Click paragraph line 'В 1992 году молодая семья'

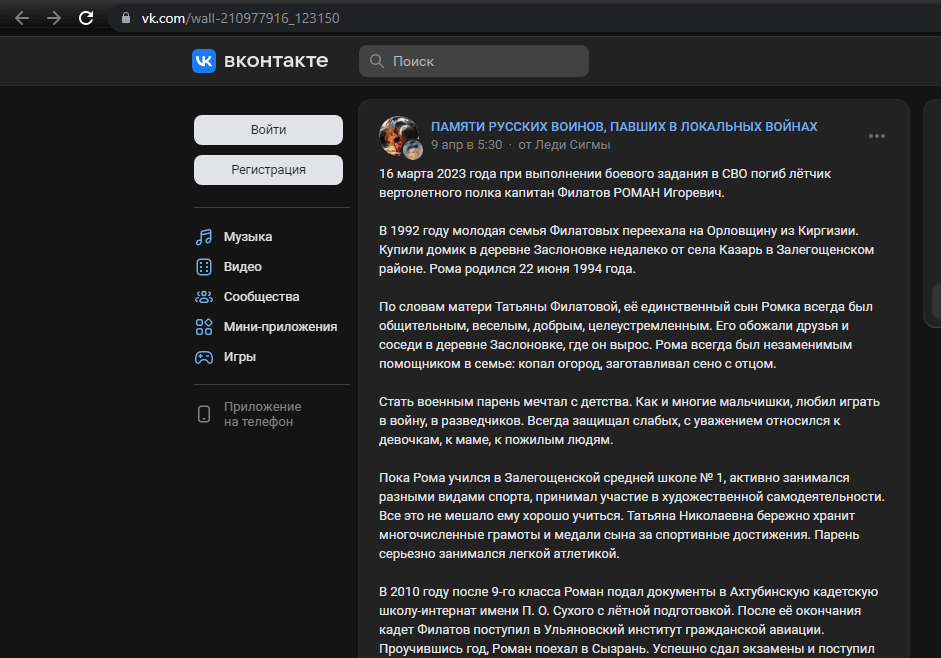click(x=619, y=231)
